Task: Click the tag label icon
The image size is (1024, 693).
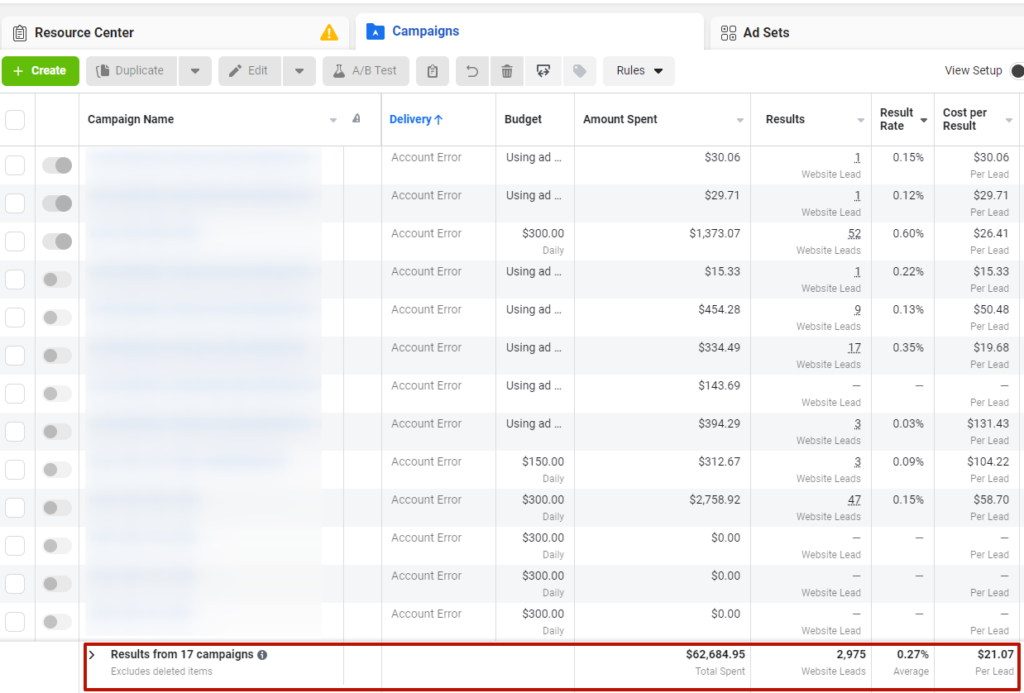Action: [579, 71]
